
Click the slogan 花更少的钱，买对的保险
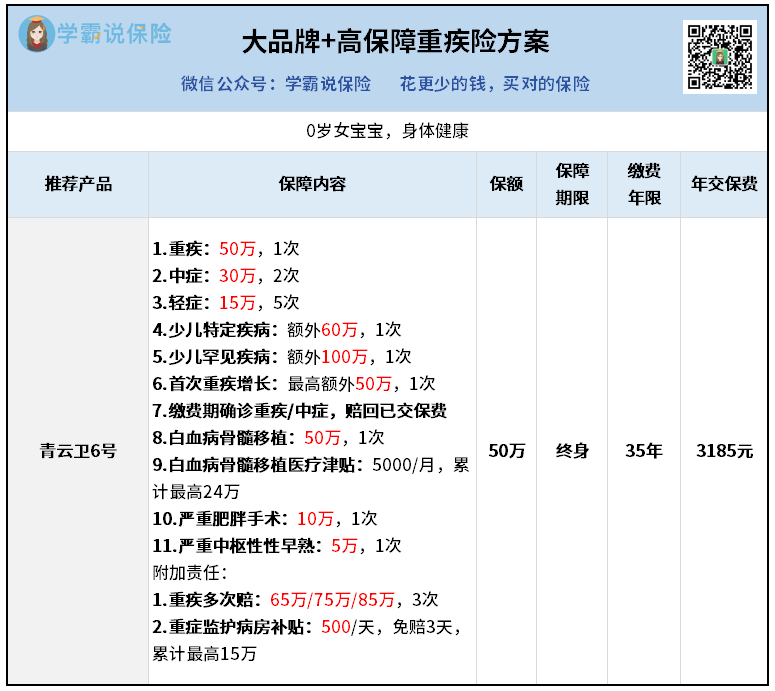tap(495, 84)
